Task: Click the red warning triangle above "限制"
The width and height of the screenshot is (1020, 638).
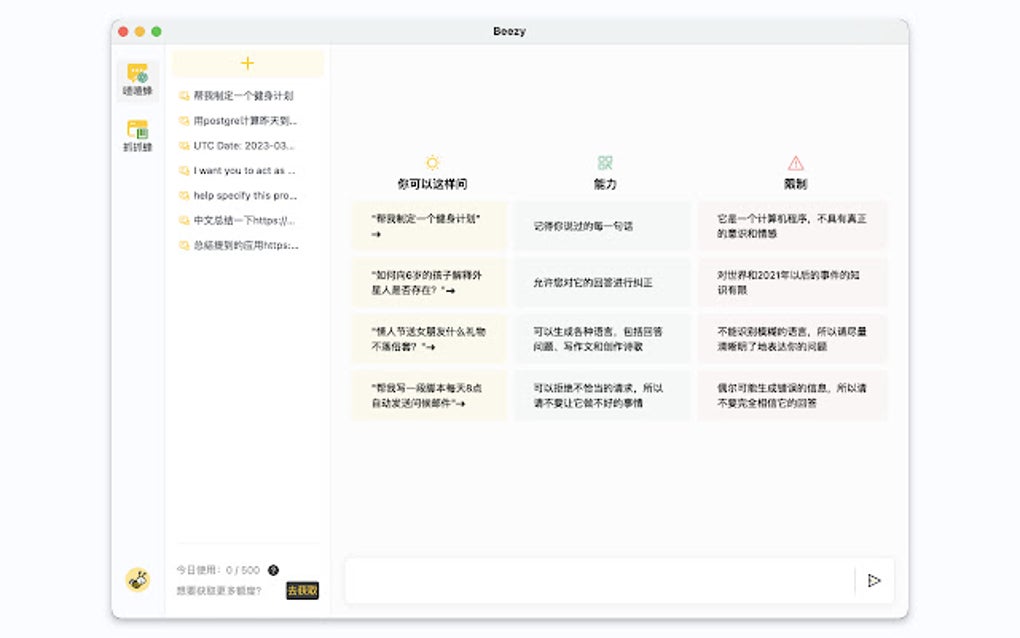Action: point(796,163)
